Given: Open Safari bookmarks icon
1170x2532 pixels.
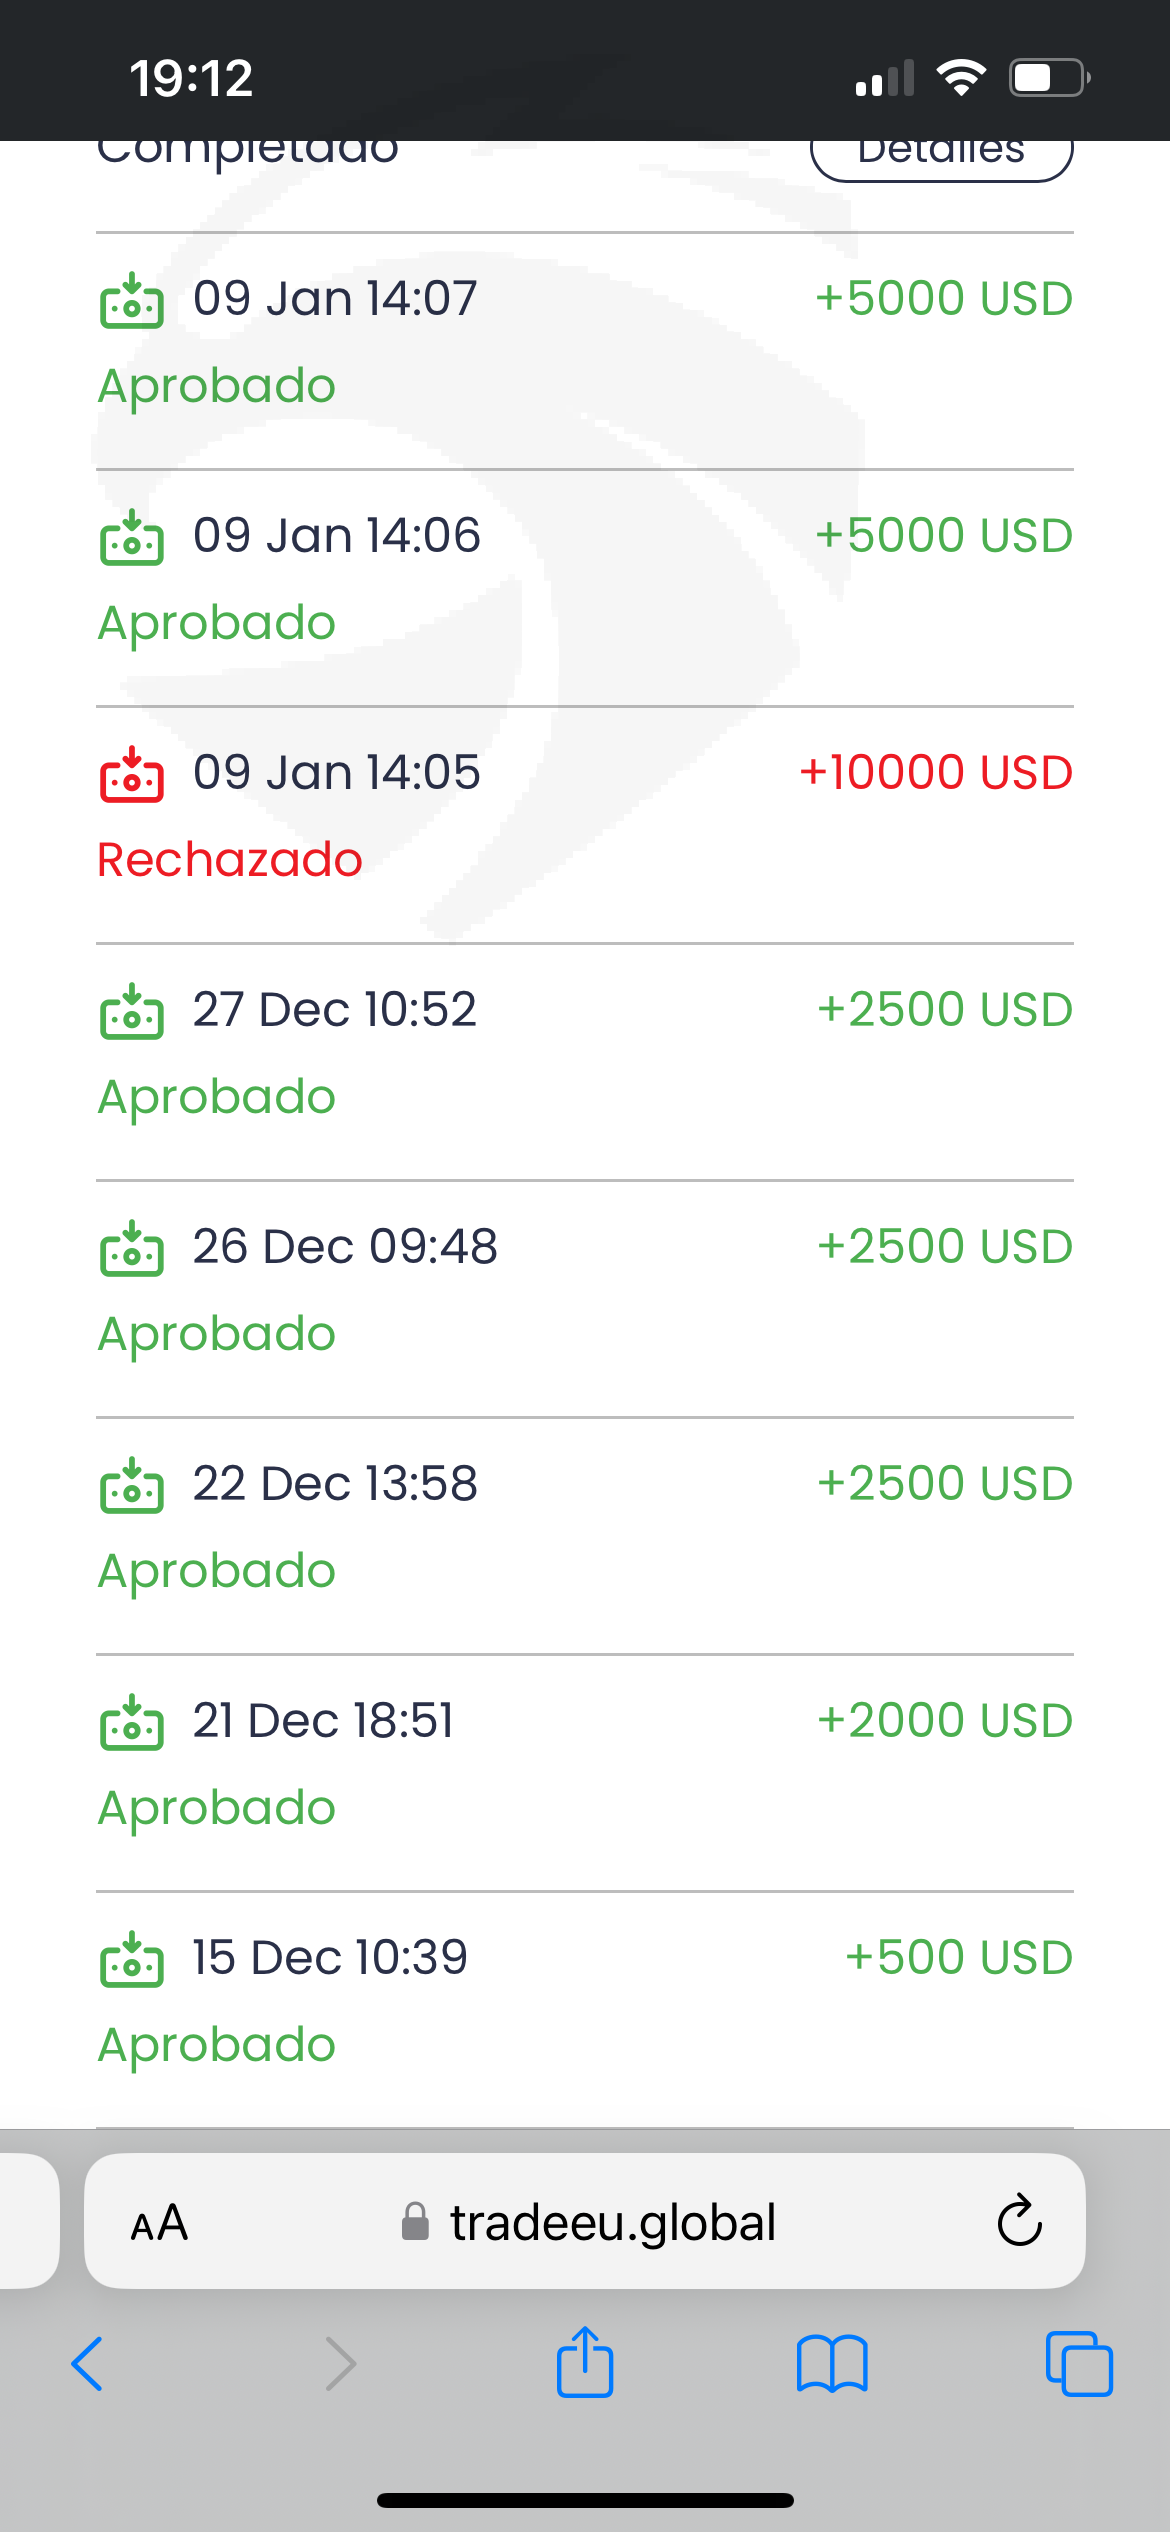Looking at the screenshot, I should [x=832, y=2365].
